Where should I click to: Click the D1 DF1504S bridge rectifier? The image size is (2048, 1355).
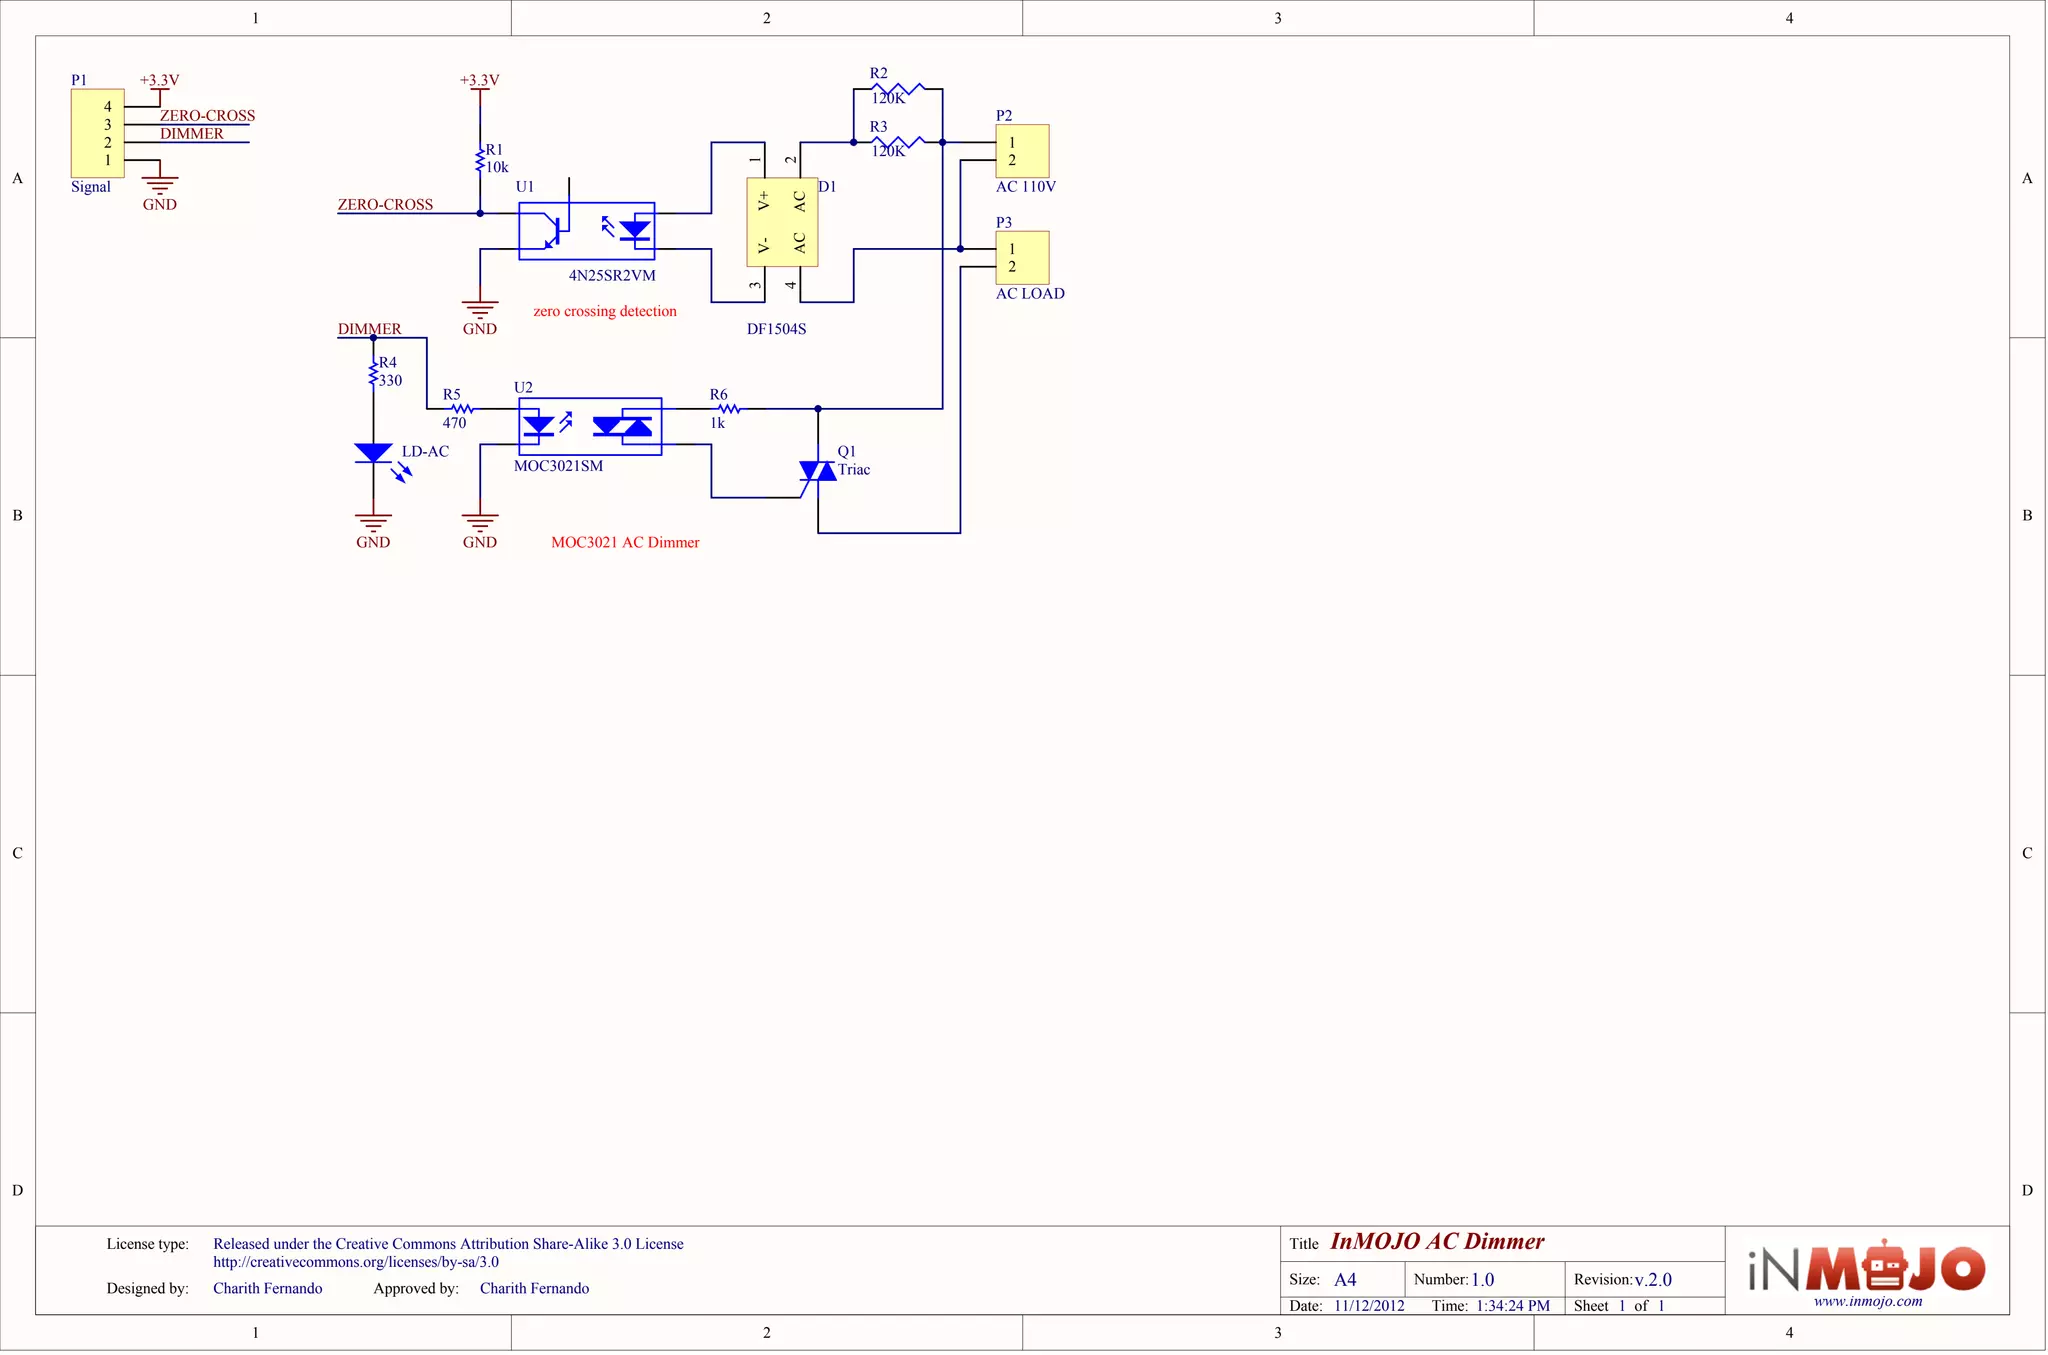(x=782, y=223)
